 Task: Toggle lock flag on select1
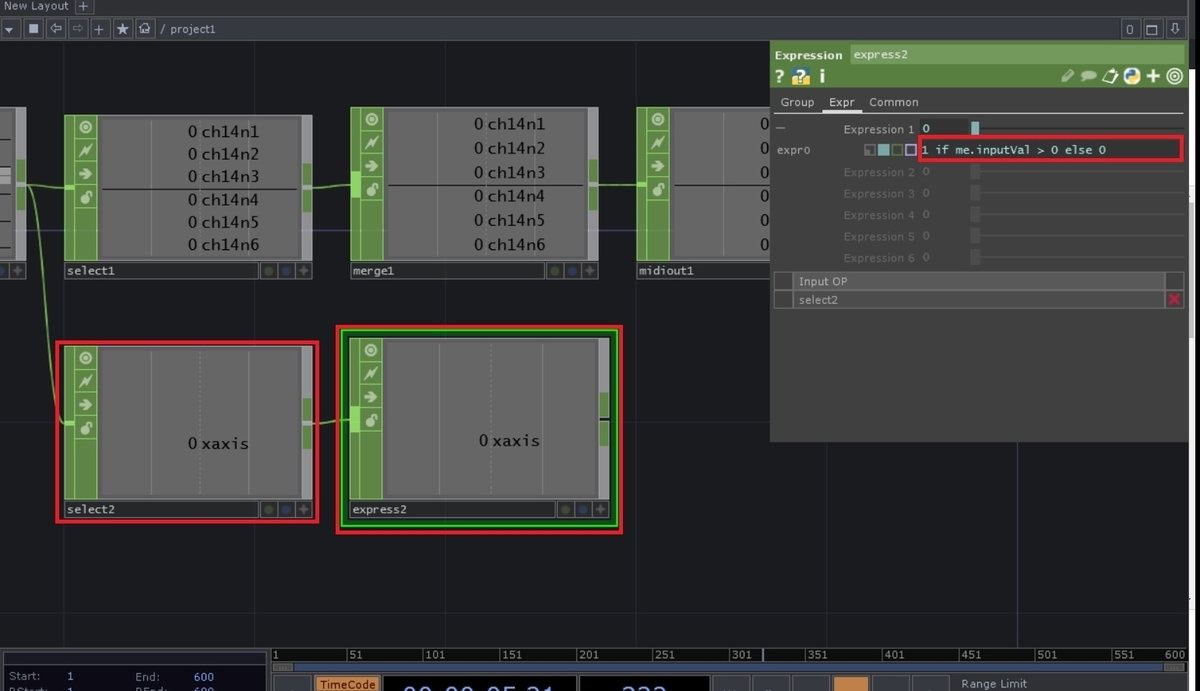tap(86, 197)
